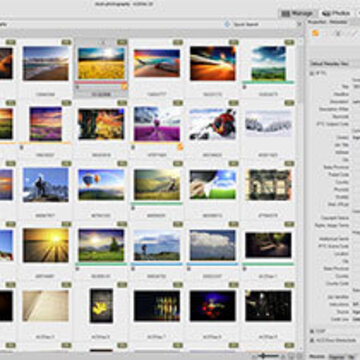Viewport: 360px width, 360px height.
Task: Select the orange light trails thumbnail
Action: (x=213, y=63)
